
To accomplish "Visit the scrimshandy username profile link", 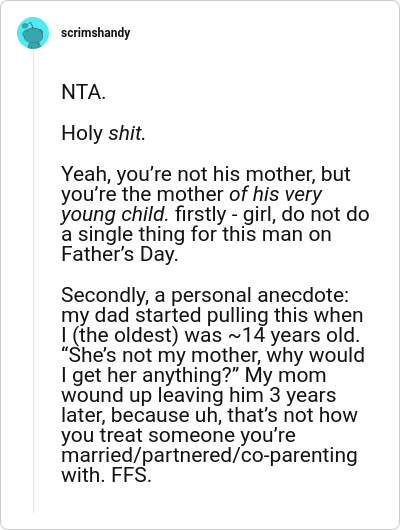I will pyautogui.click(x=95, y=33).
